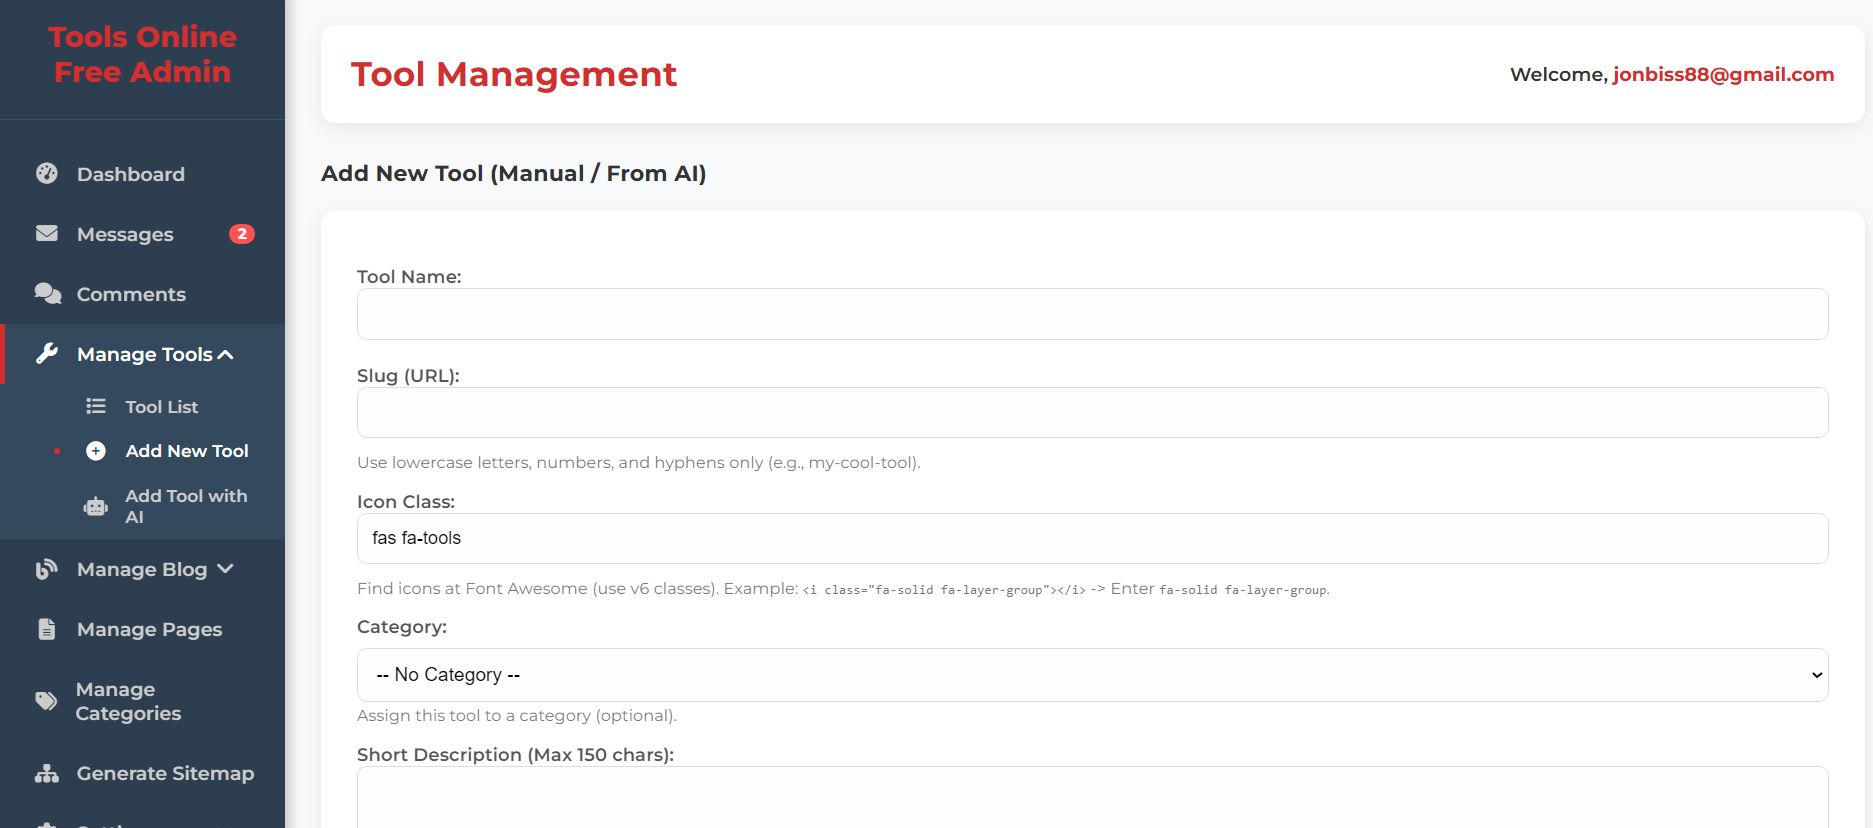Click the Add Tool with AI robot icon
1873x828 pixels.
pos(96,507)
